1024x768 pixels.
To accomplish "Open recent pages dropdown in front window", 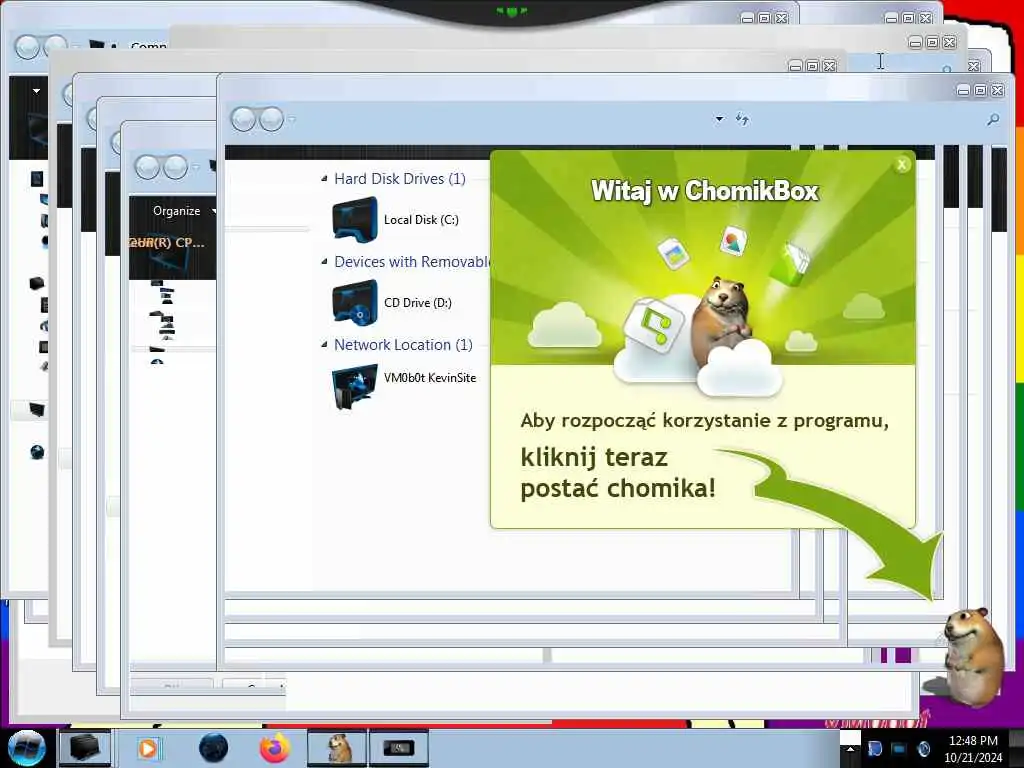I will (x=292, y=120).
